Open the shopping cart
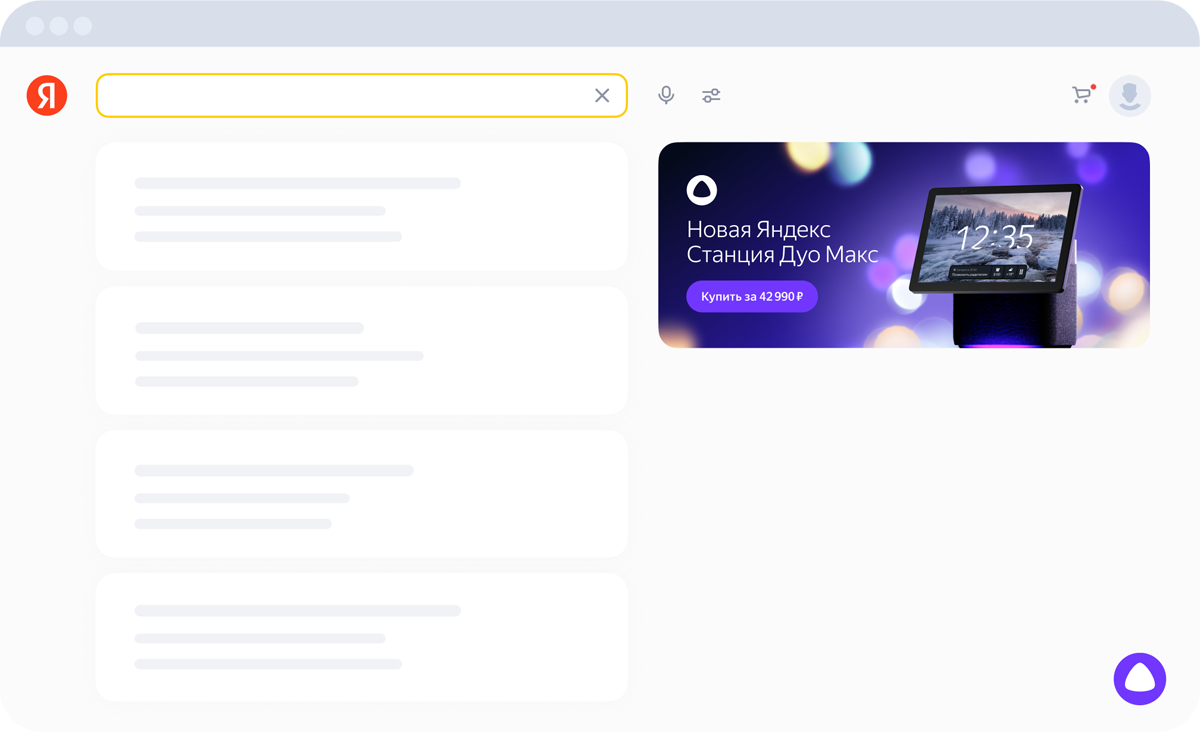 [1082, 95]
